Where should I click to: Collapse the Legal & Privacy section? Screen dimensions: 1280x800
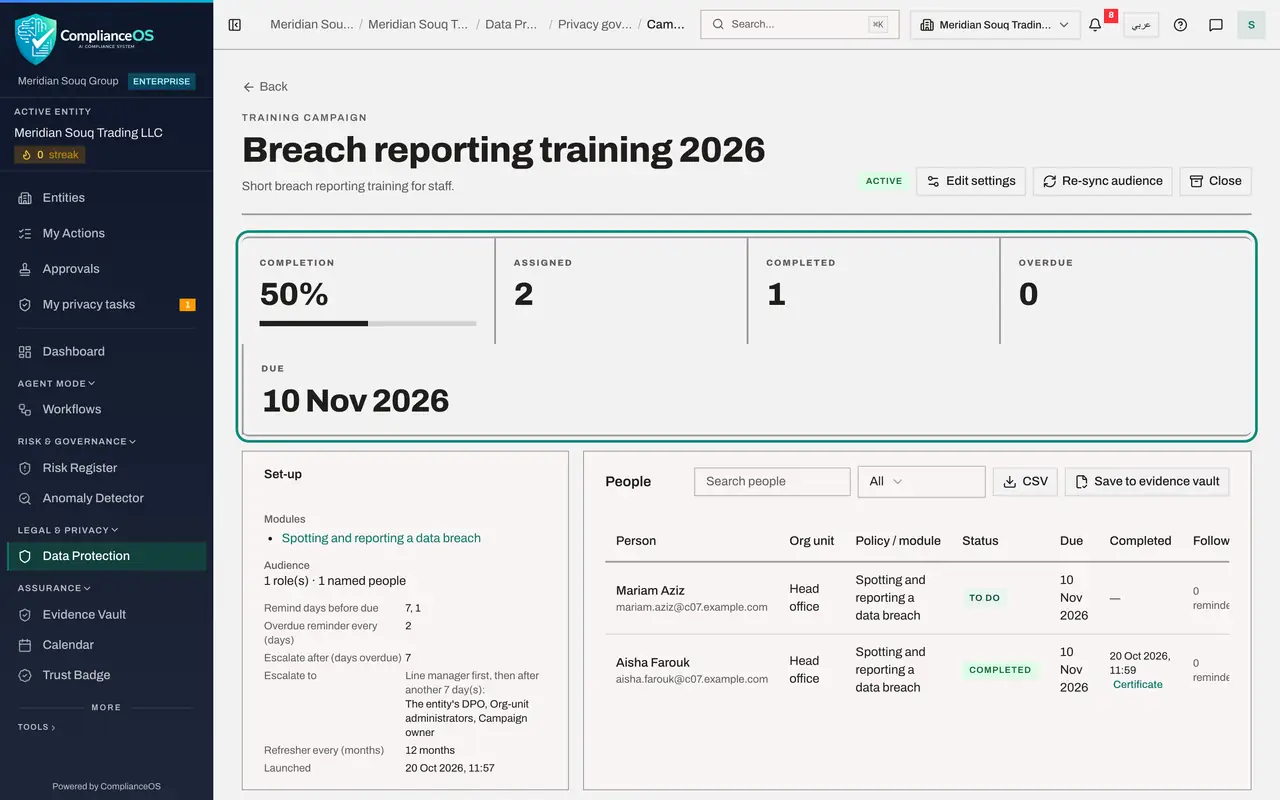pyautogui.click(x=68, y=530)
